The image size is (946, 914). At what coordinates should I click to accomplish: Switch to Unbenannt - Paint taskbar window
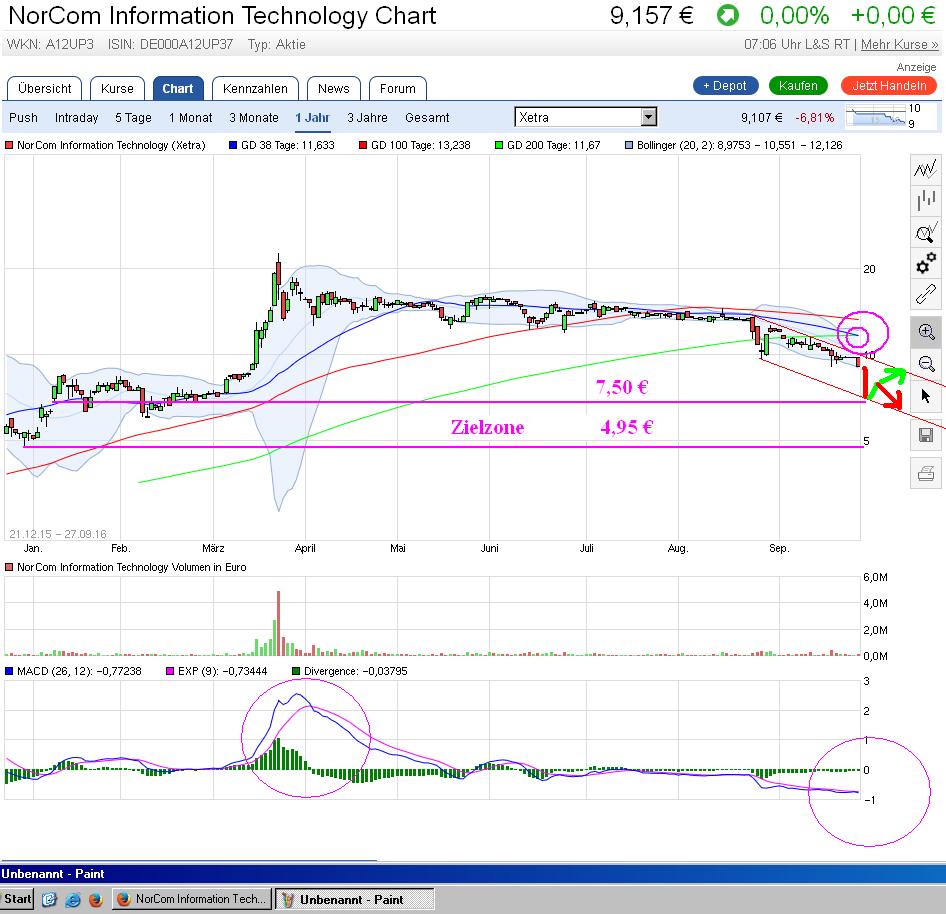click(x=355, y=899)
